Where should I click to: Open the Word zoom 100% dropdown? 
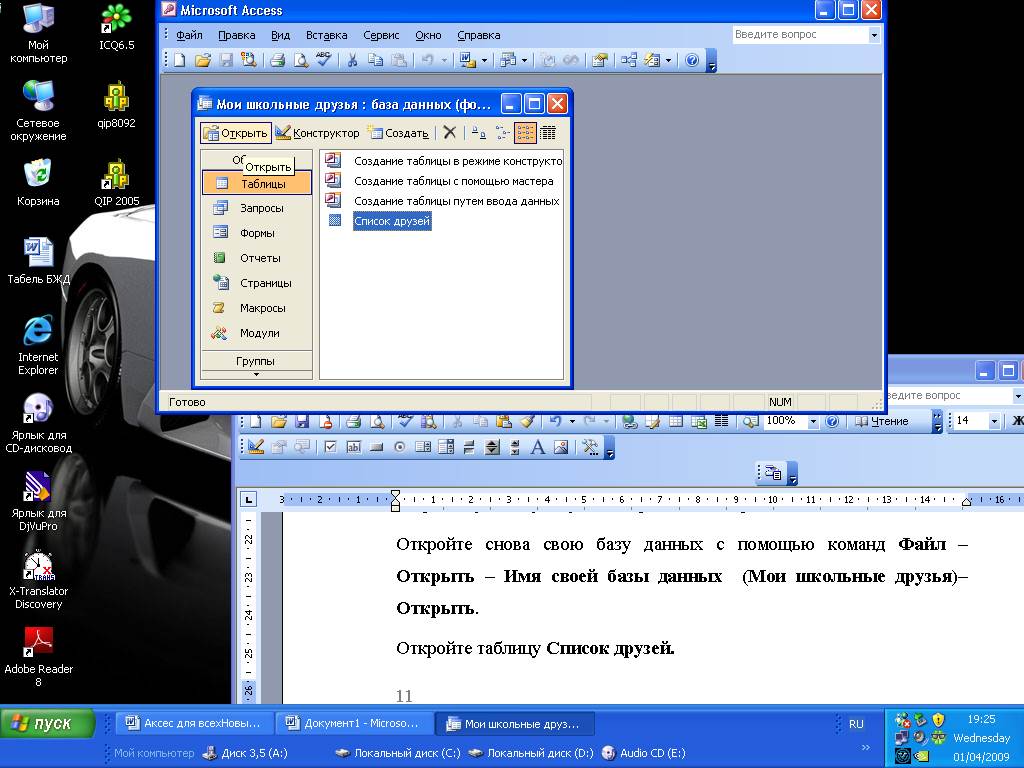tap(813, 422)
